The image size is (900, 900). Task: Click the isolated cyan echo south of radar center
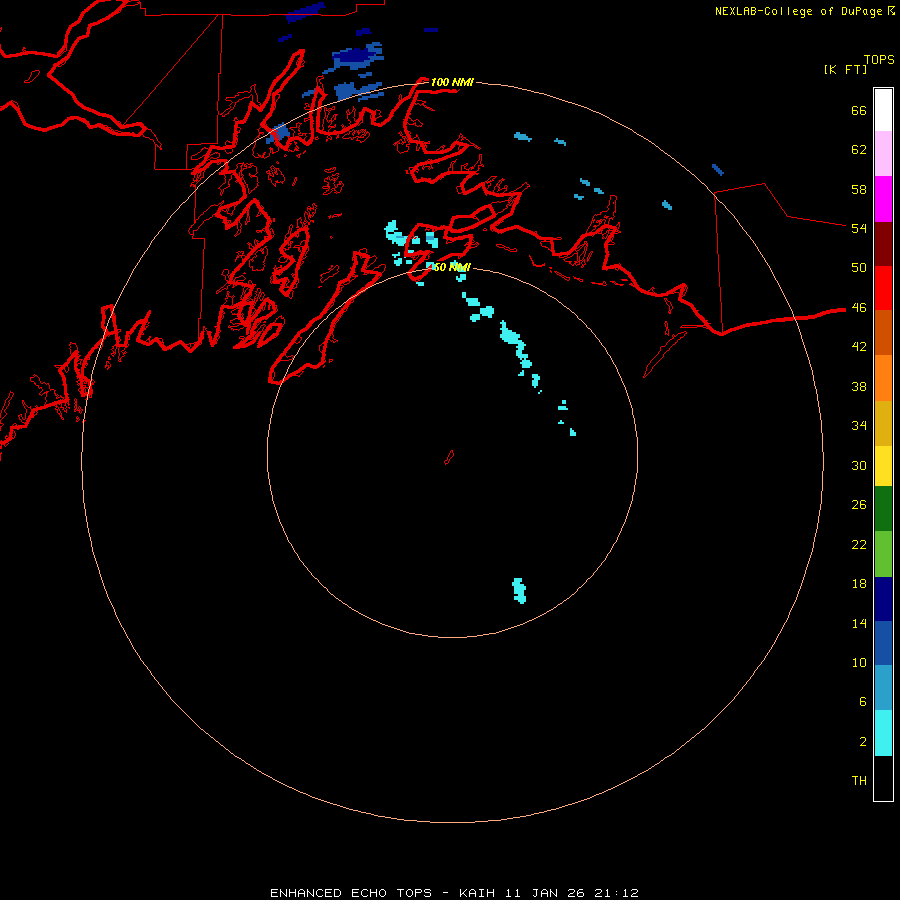(x=519, y=591)
